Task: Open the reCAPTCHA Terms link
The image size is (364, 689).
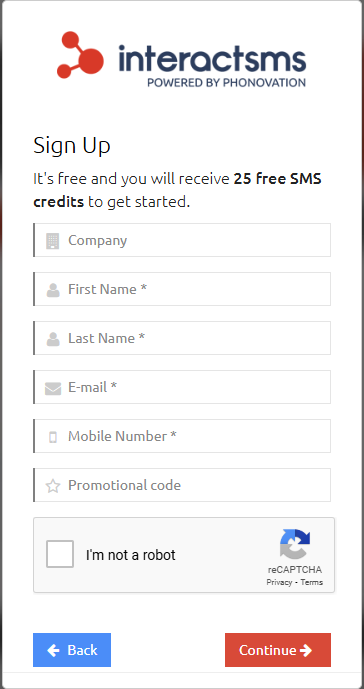Action: click(312, 582)
